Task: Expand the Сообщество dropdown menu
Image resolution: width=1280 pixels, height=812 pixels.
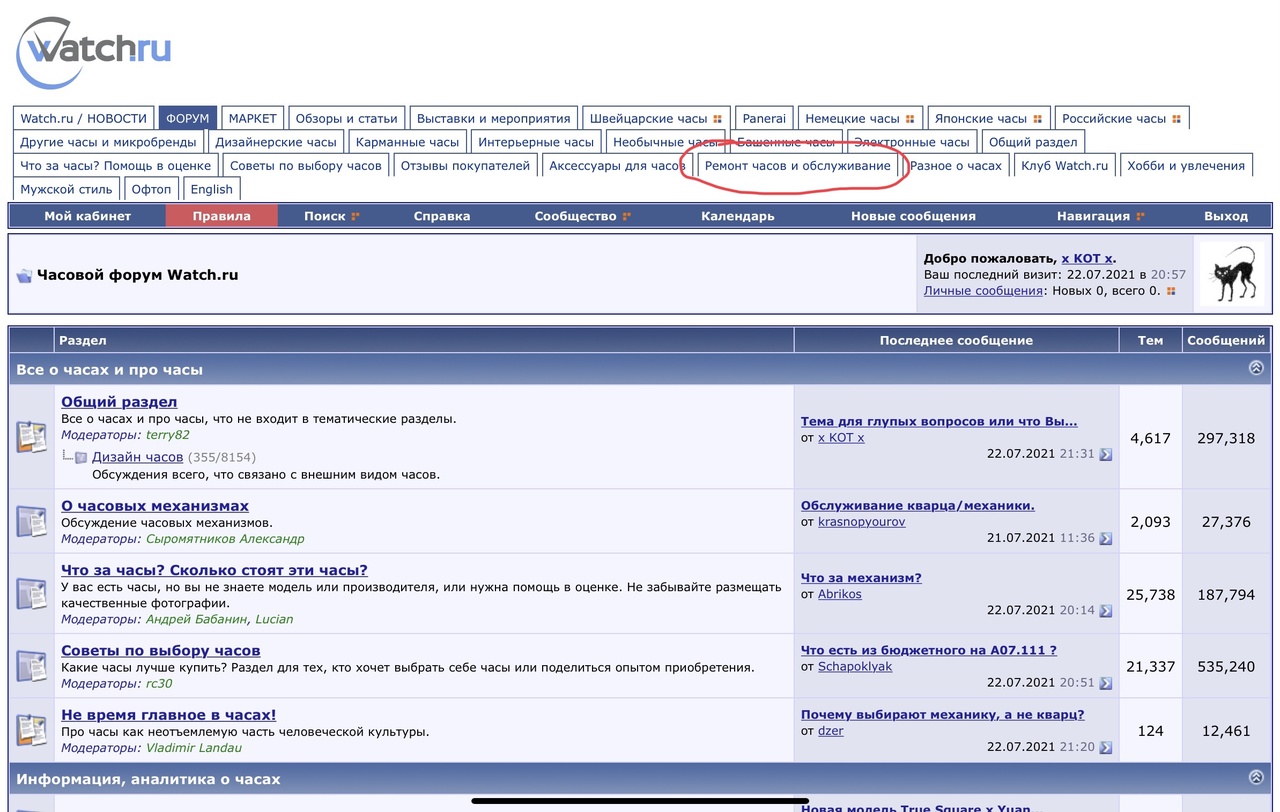Action: click(x=582, y=216)
